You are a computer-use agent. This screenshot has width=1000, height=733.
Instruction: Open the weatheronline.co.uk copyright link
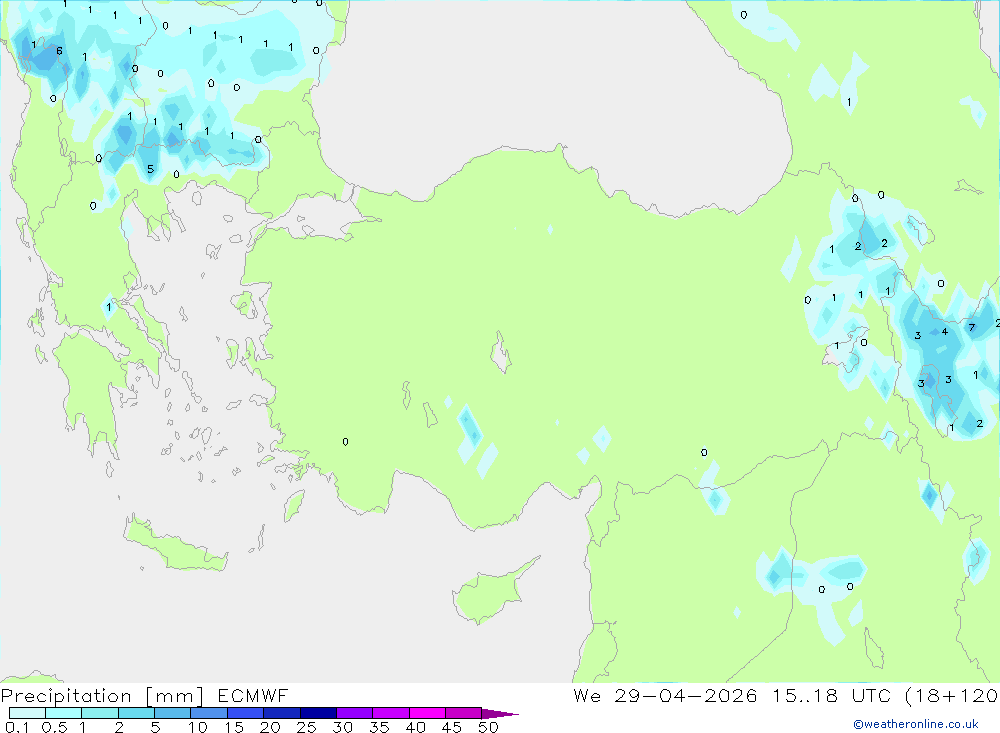click(916, 724)
